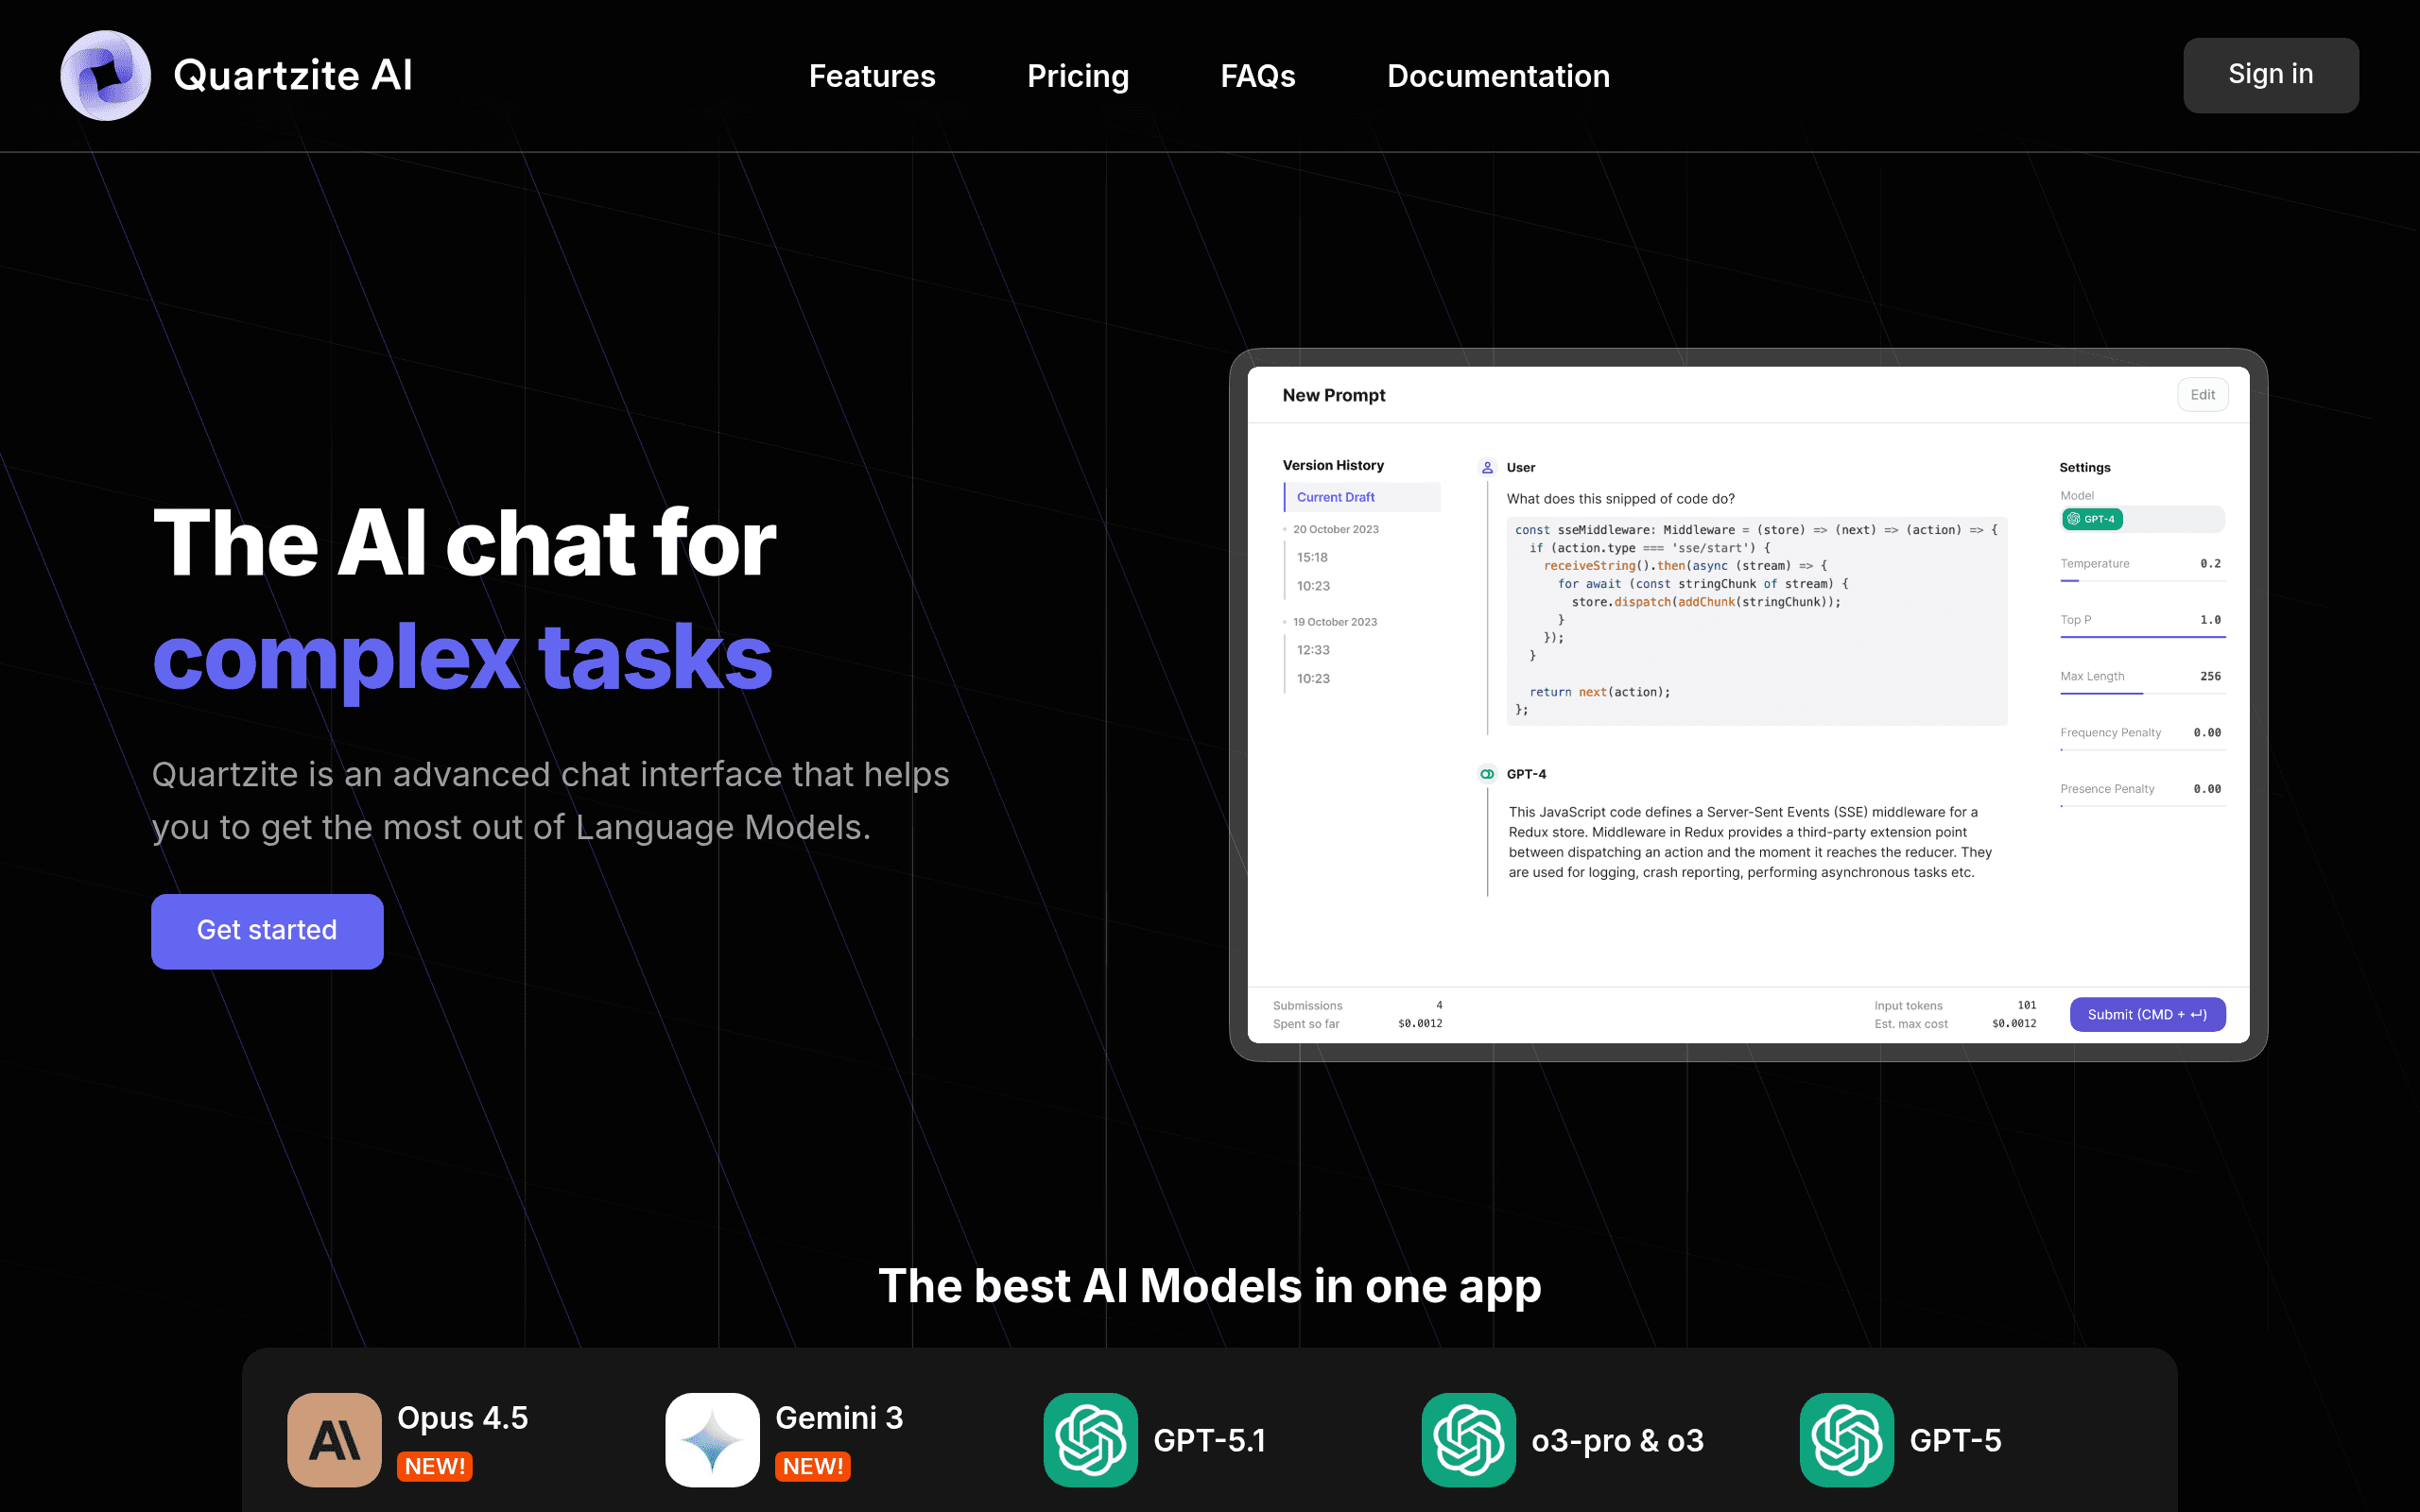Click Submit (CMD + ↵) button
The height and width of the screenshot is (1512, 2420).
(x=2147, y=1014)
